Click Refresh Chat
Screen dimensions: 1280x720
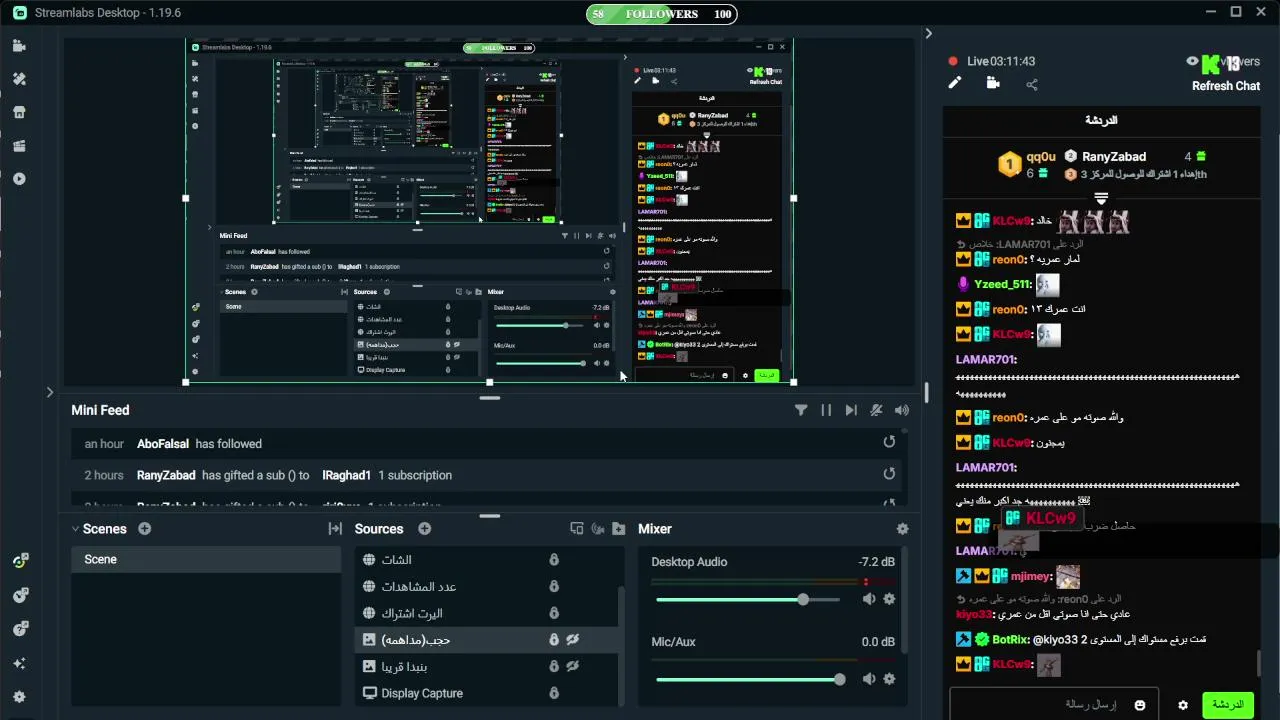(x=1225, y=86)
